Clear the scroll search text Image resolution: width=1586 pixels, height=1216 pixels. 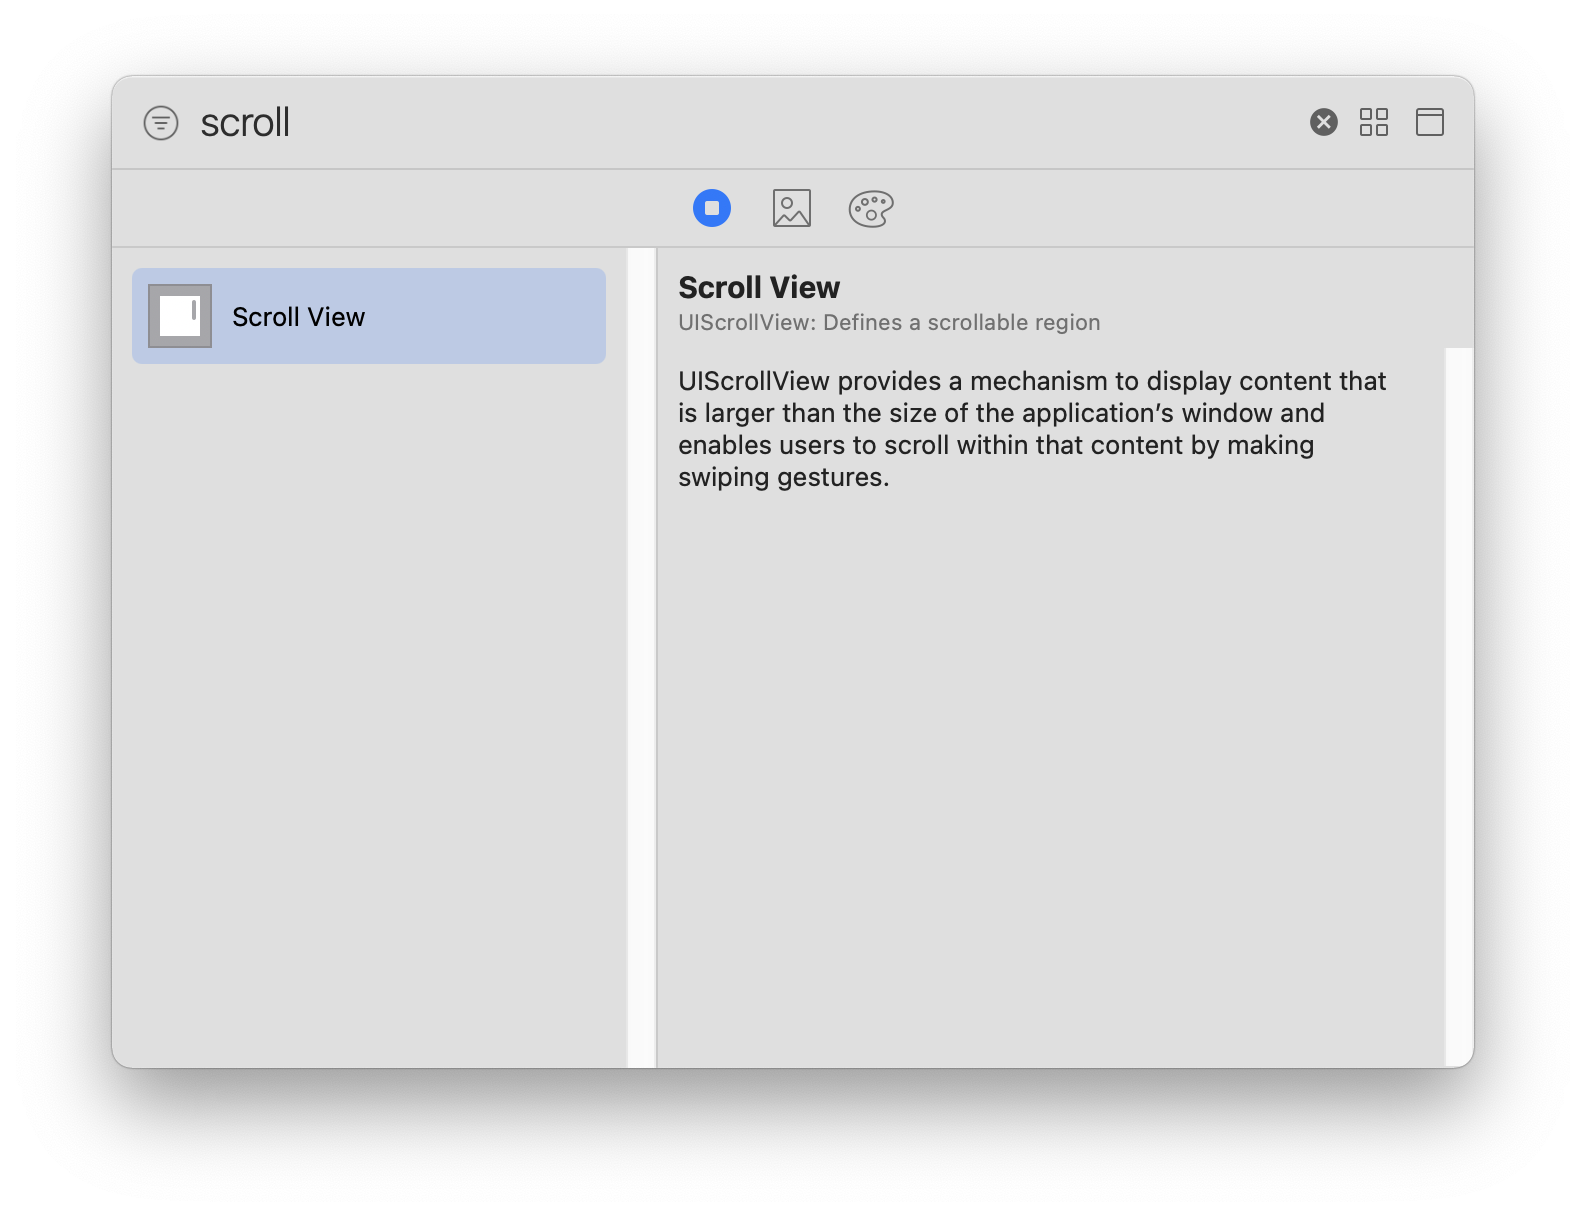point(1323,122)
